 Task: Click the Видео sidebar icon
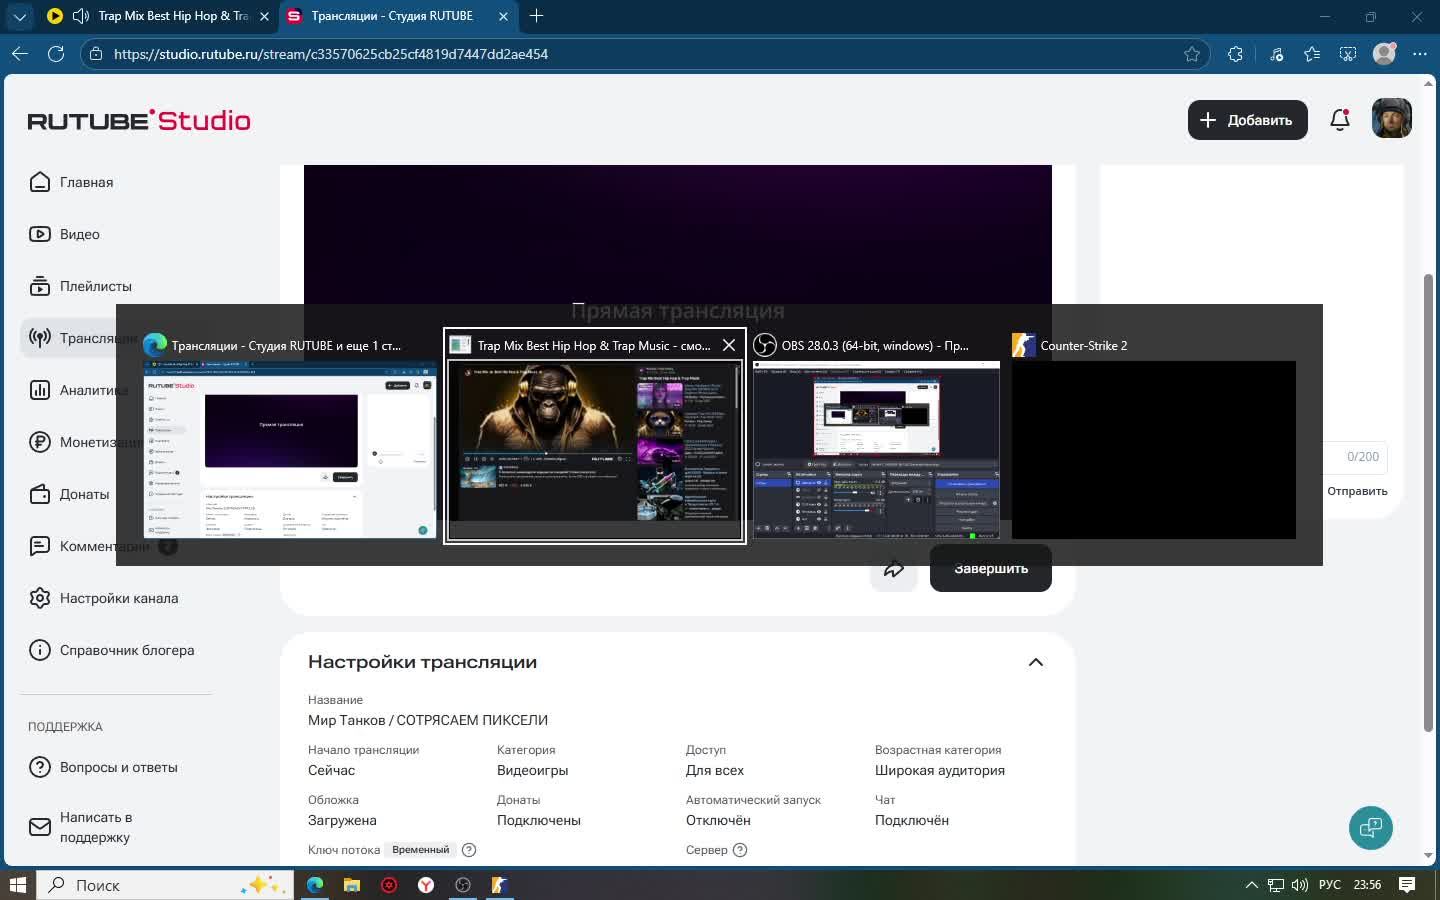click(40, 234)
